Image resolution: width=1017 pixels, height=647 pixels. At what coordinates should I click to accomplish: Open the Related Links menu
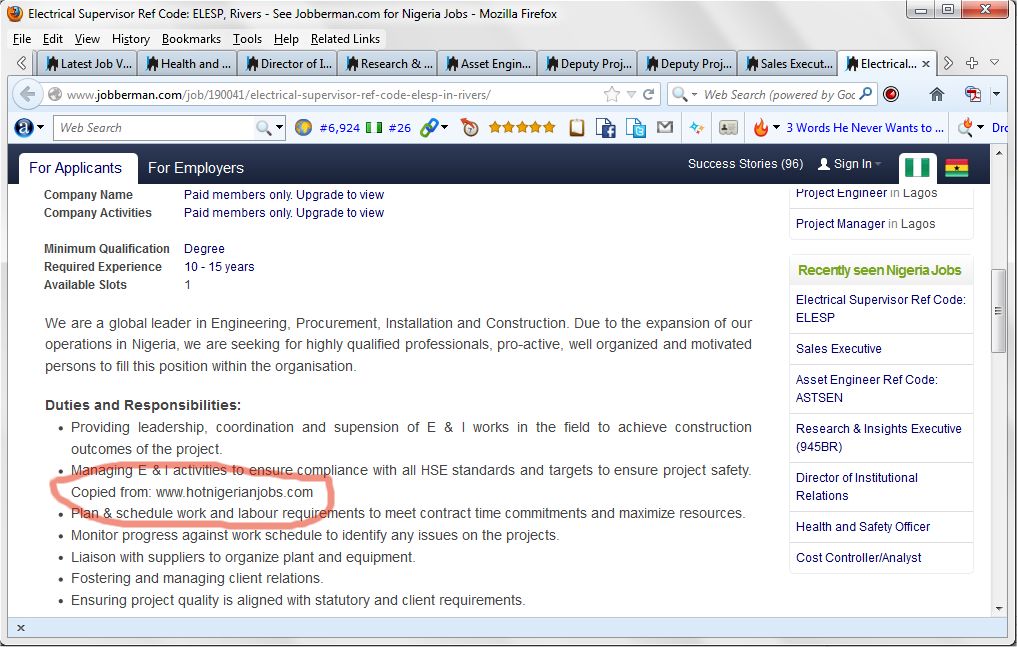tap(345, 39)
